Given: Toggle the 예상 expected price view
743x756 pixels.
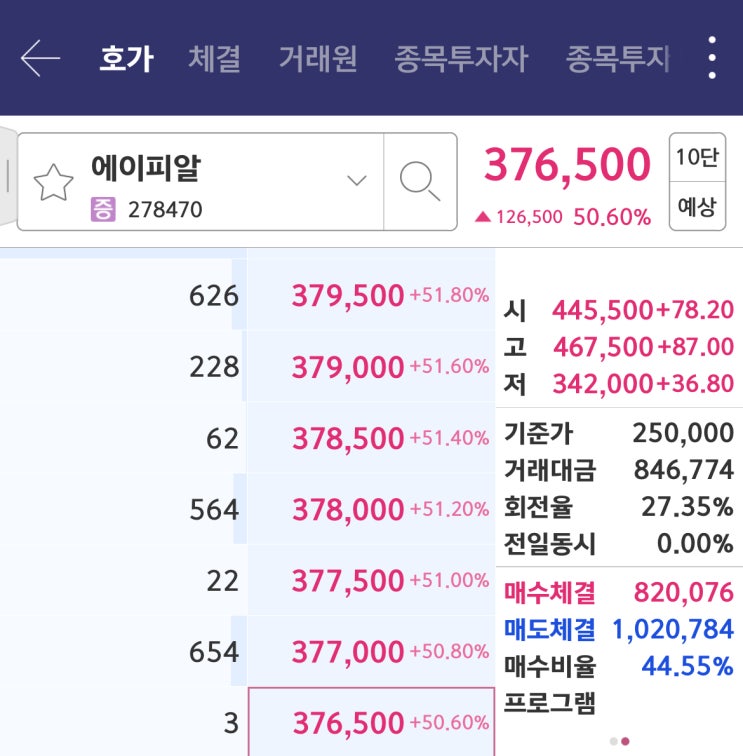Looking at the screenshot, I should click(x=697, y=207).
